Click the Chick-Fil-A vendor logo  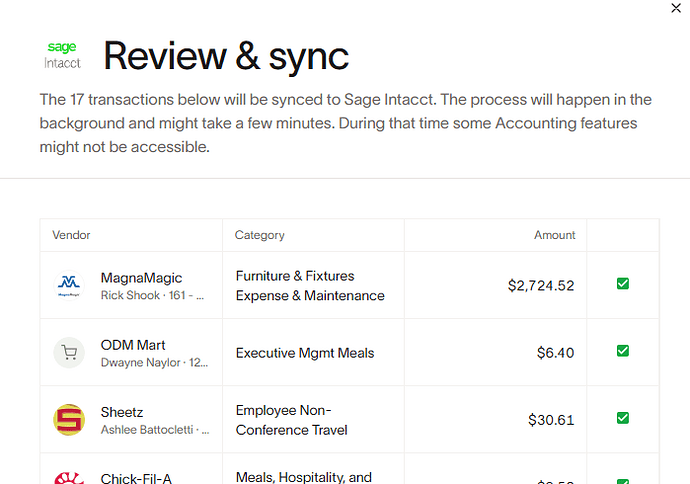click(x=69, y=478)
